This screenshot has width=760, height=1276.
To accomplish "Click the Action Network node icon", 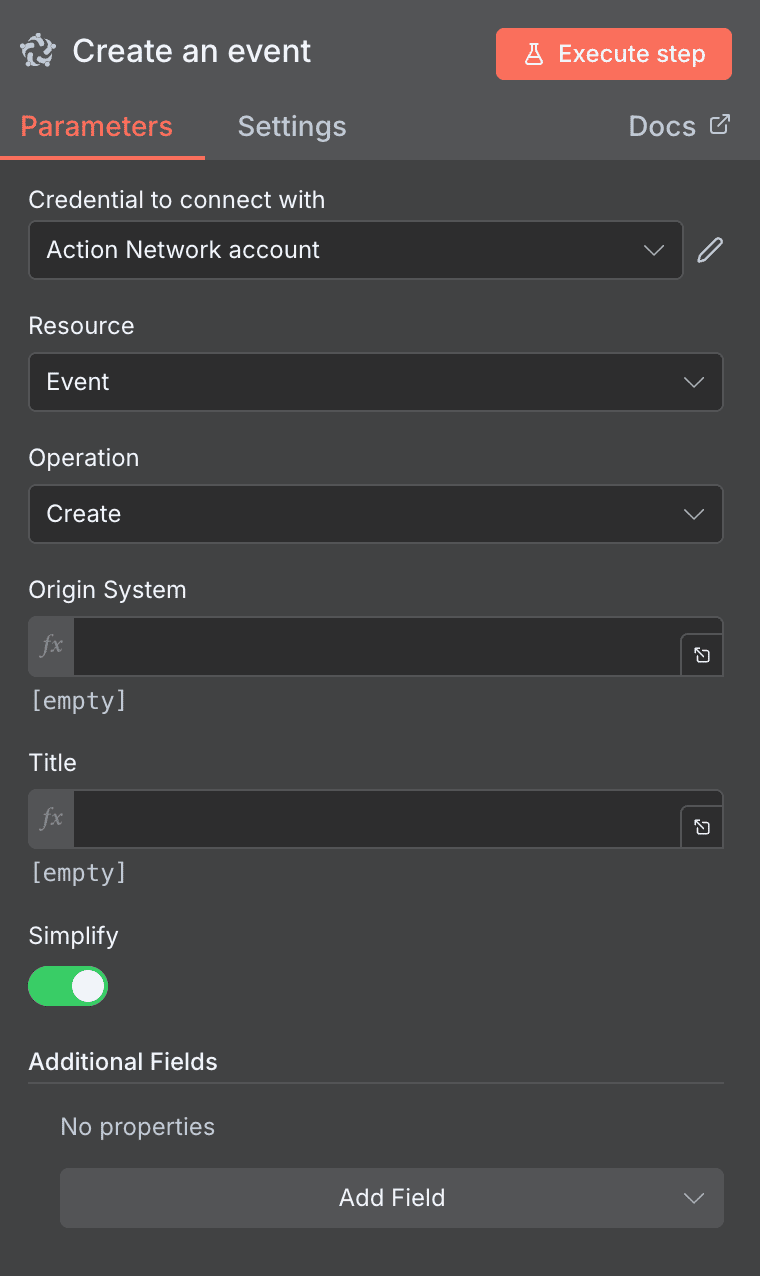I will tap(37, 51).
